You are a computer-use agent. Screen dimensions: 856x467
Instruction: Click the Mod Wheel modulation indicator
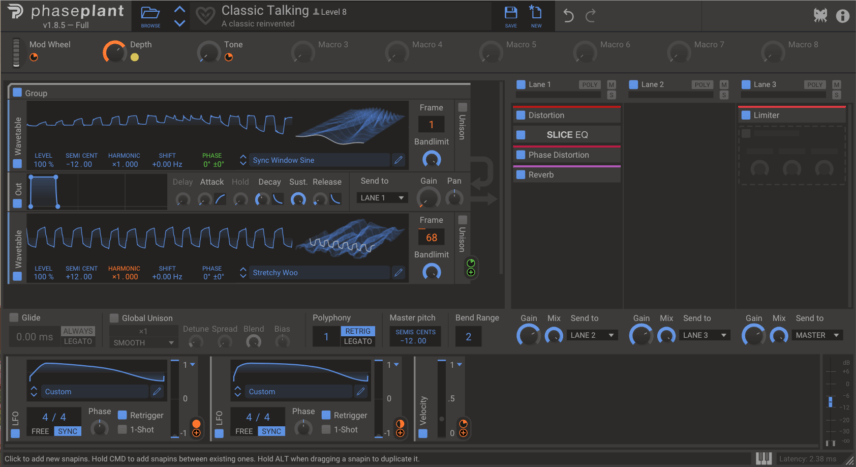(34, 57)
